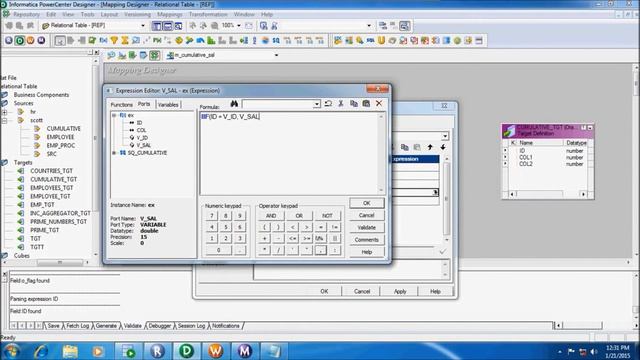Click the 0 key on numeric keypad
This screenshot has width=640, height=360.
(x=219, y=250)
